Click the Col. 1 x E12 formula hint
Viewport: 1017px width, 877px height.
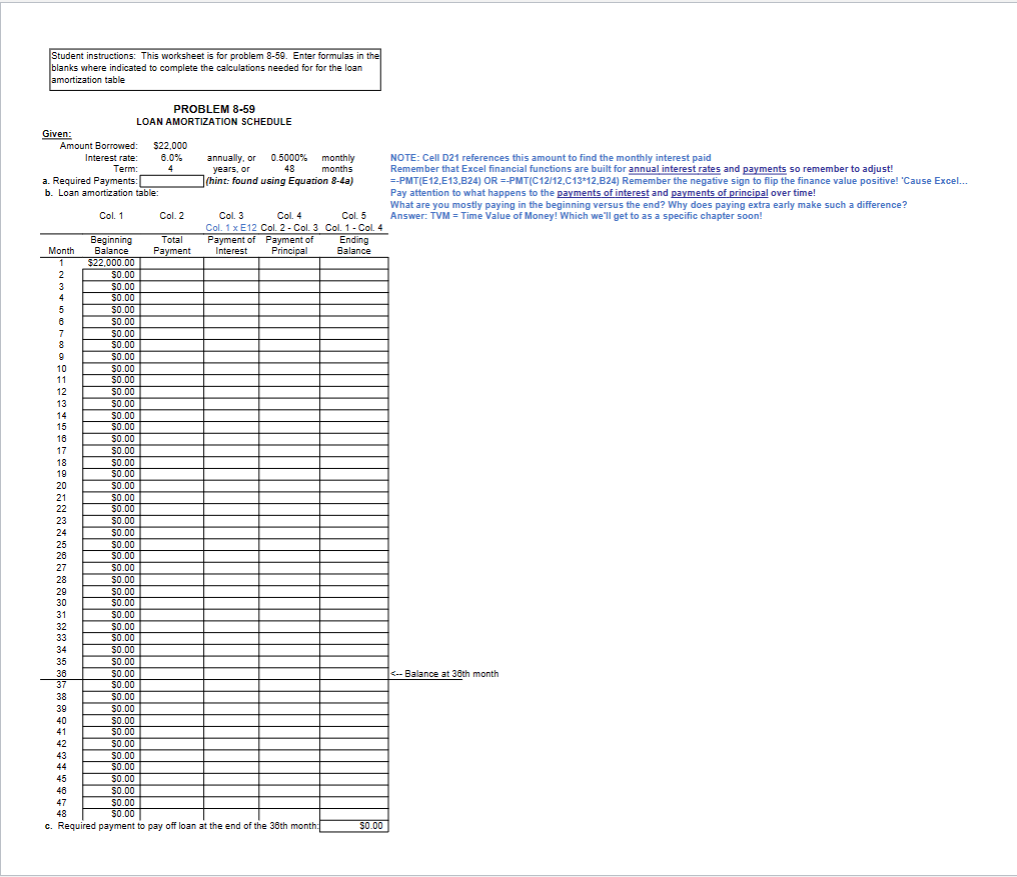click(231, 227)
